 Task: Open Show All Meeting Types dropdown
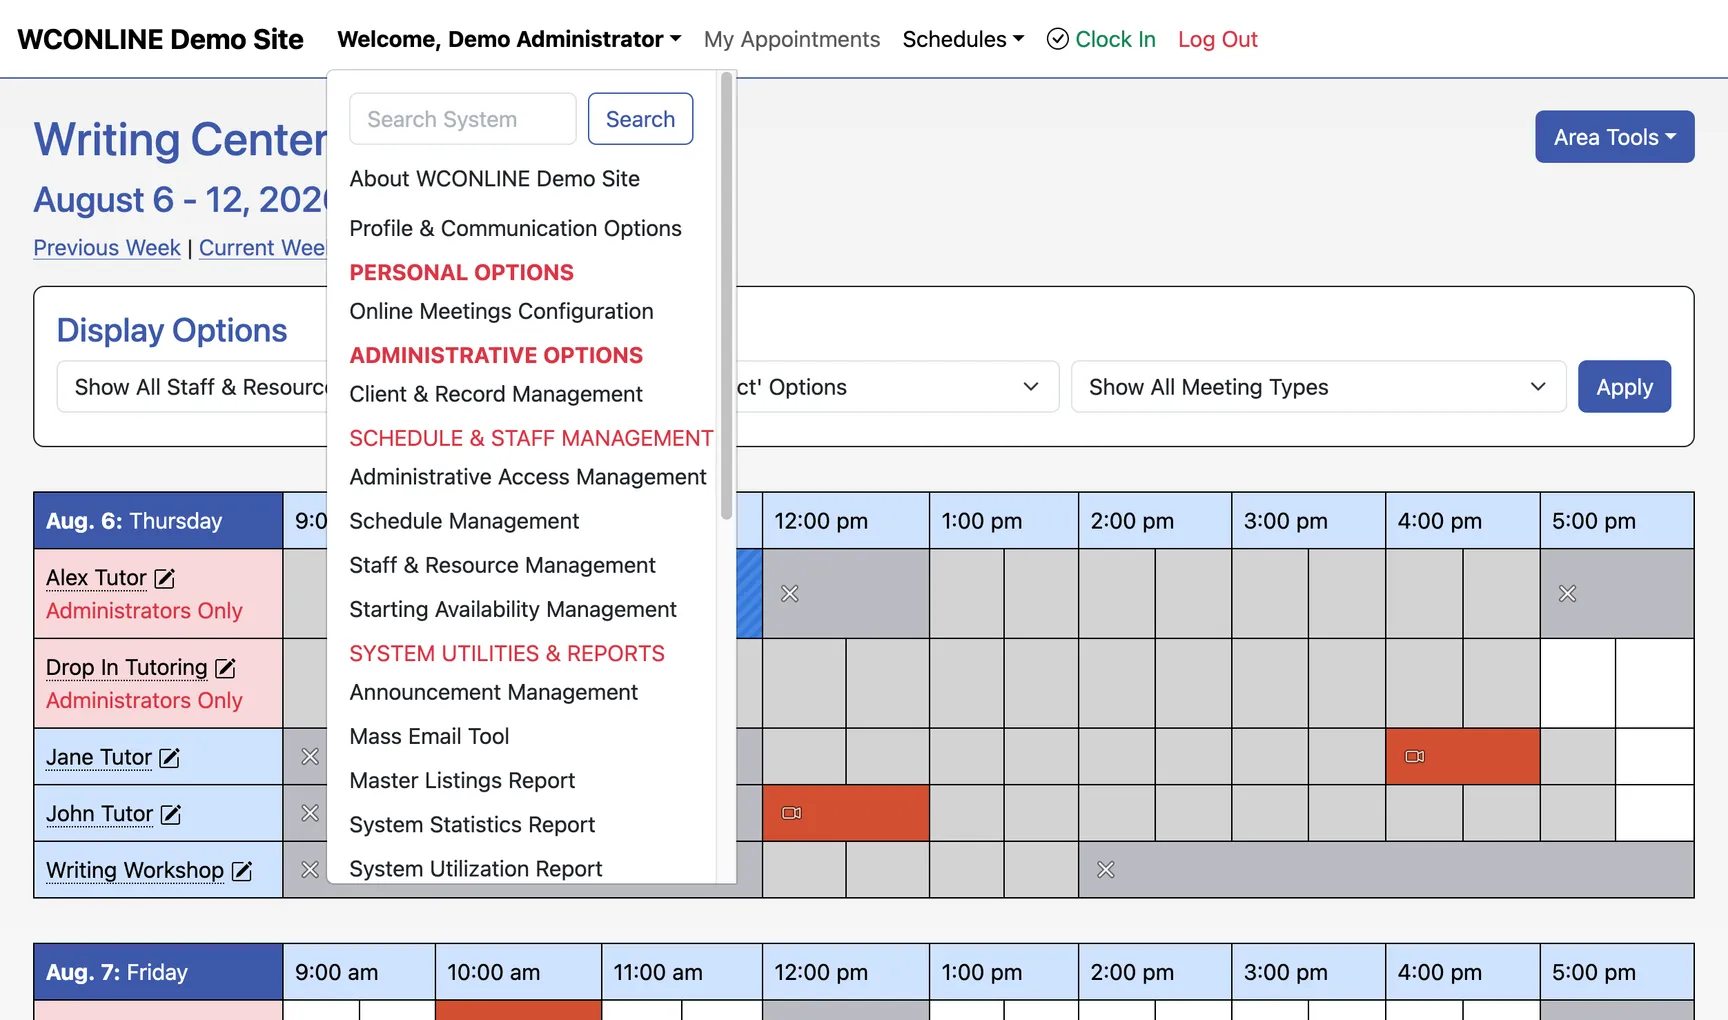[x=1318, y=387]
